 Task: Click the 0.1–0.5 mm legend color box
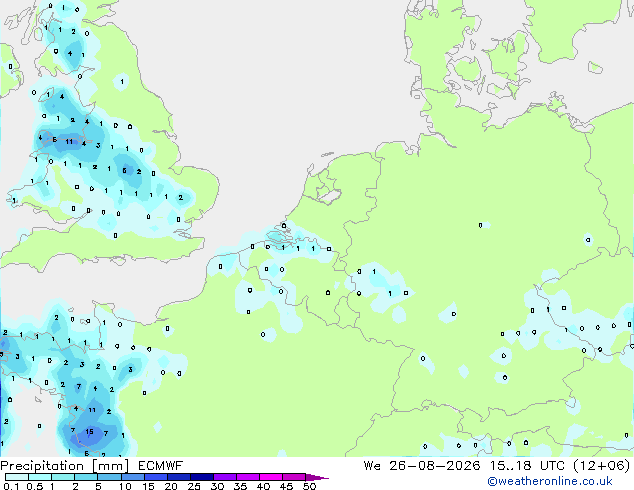(x=17, y=477)
